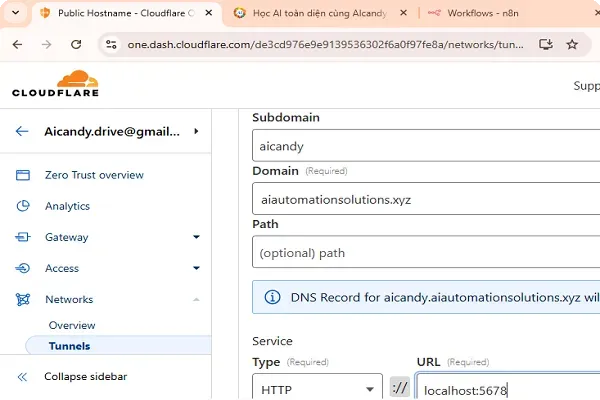Open Networks Overview sub-item
Screen dimensions: 600x400
72,325
